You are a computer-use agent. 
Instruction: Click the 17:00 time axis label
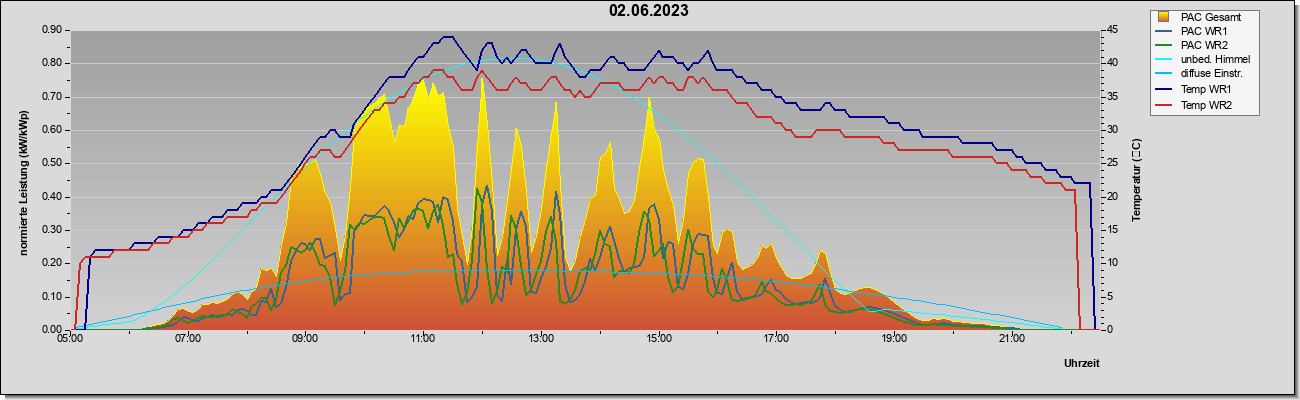[777, 339]
